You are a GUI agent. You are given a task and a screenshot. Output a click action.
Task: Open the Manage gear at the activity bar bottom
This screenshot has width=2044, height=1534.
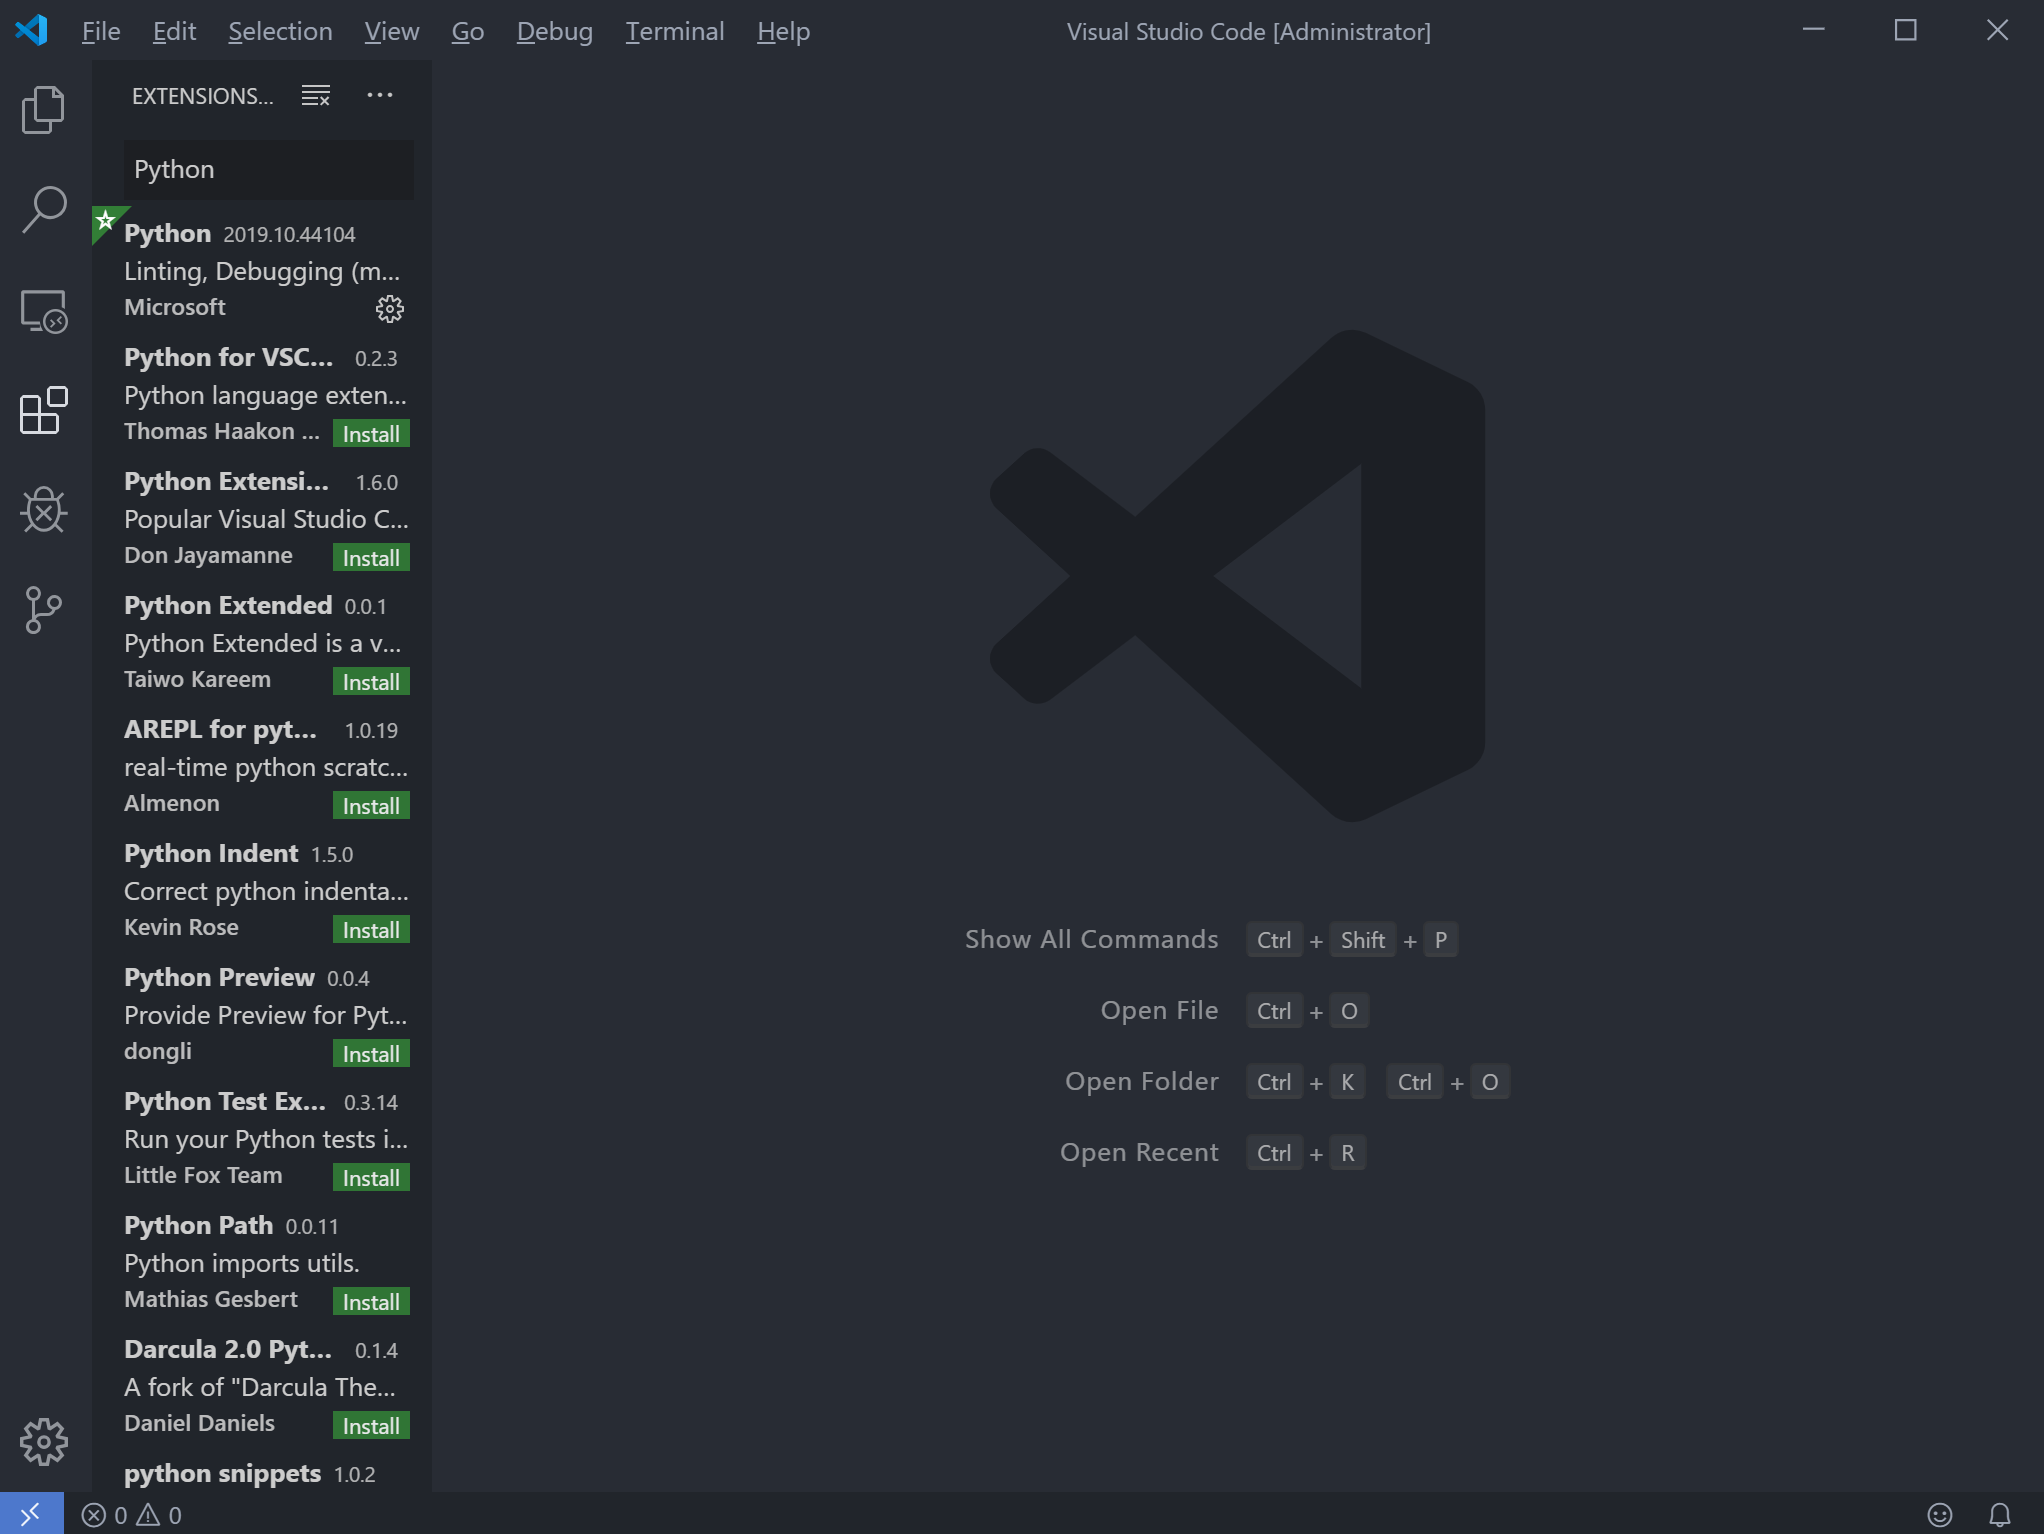click(43, 1441)
